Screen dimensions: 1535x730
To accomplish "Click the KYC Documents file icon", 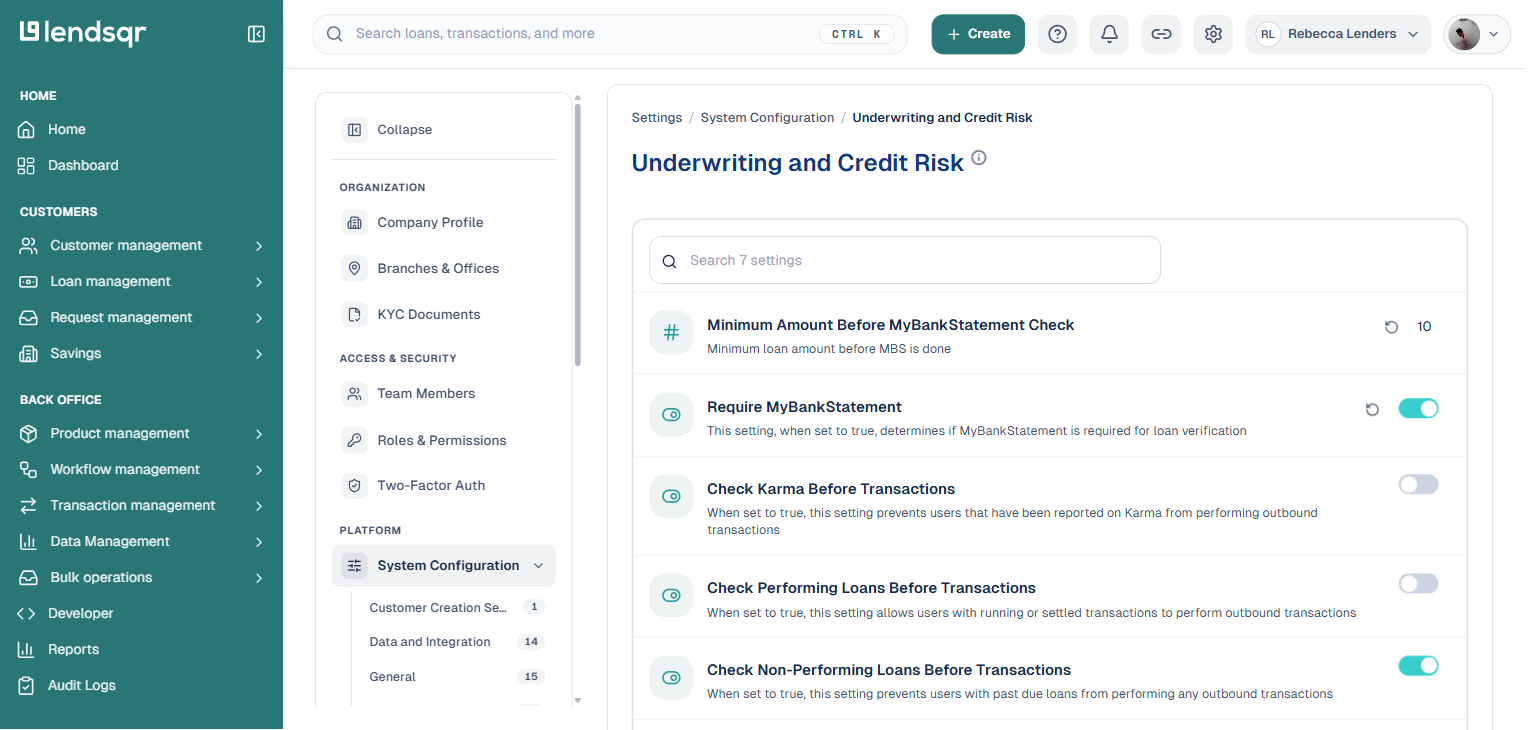I will pos(354,315).
